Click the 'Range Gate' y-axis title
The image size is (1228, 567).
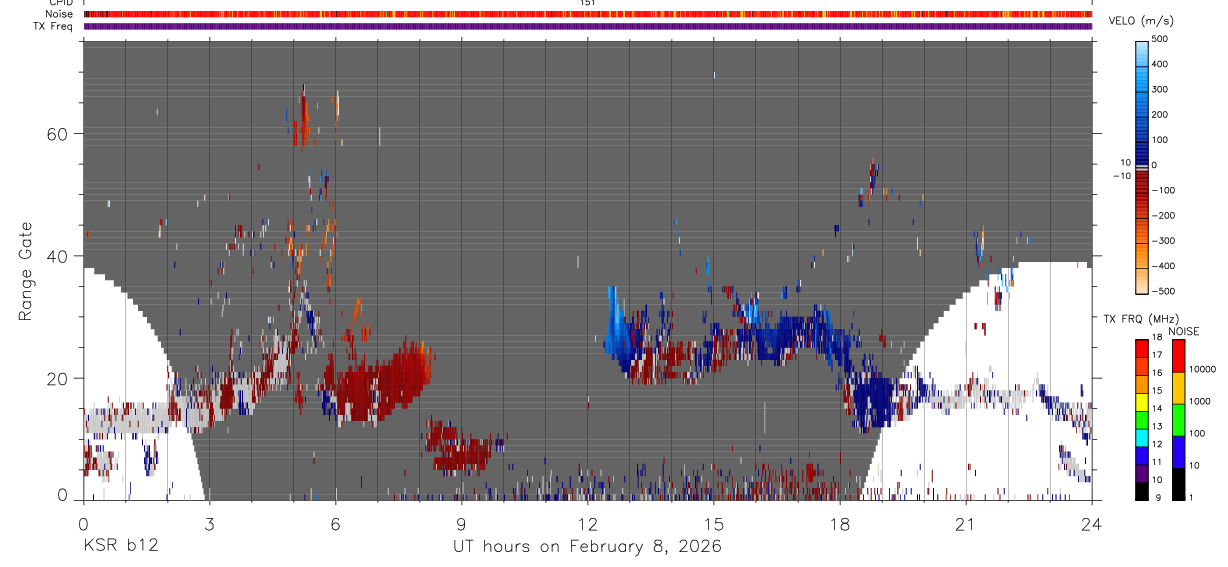(25, 271)
